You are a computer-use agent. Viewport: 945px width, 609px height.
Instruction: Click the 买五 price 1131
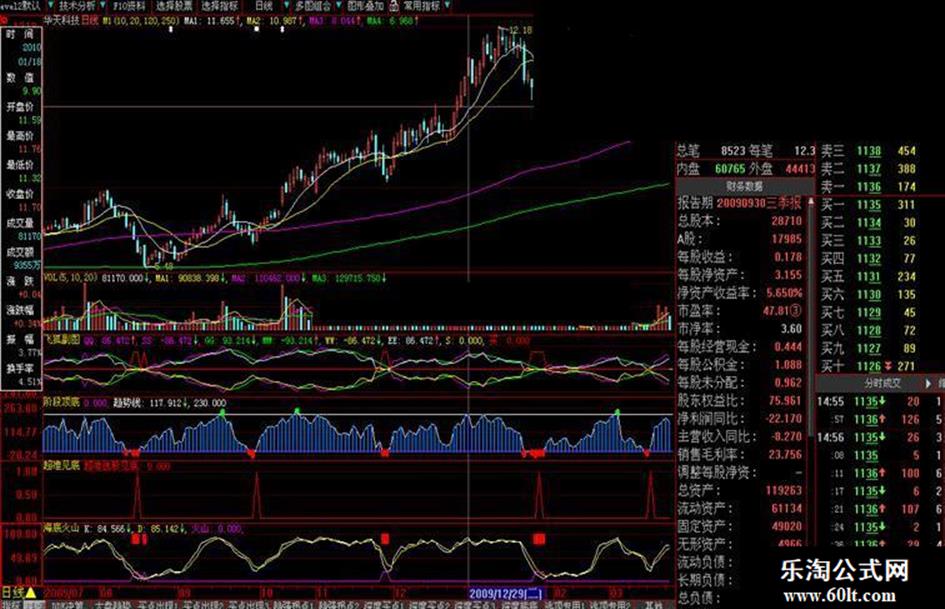868,277
